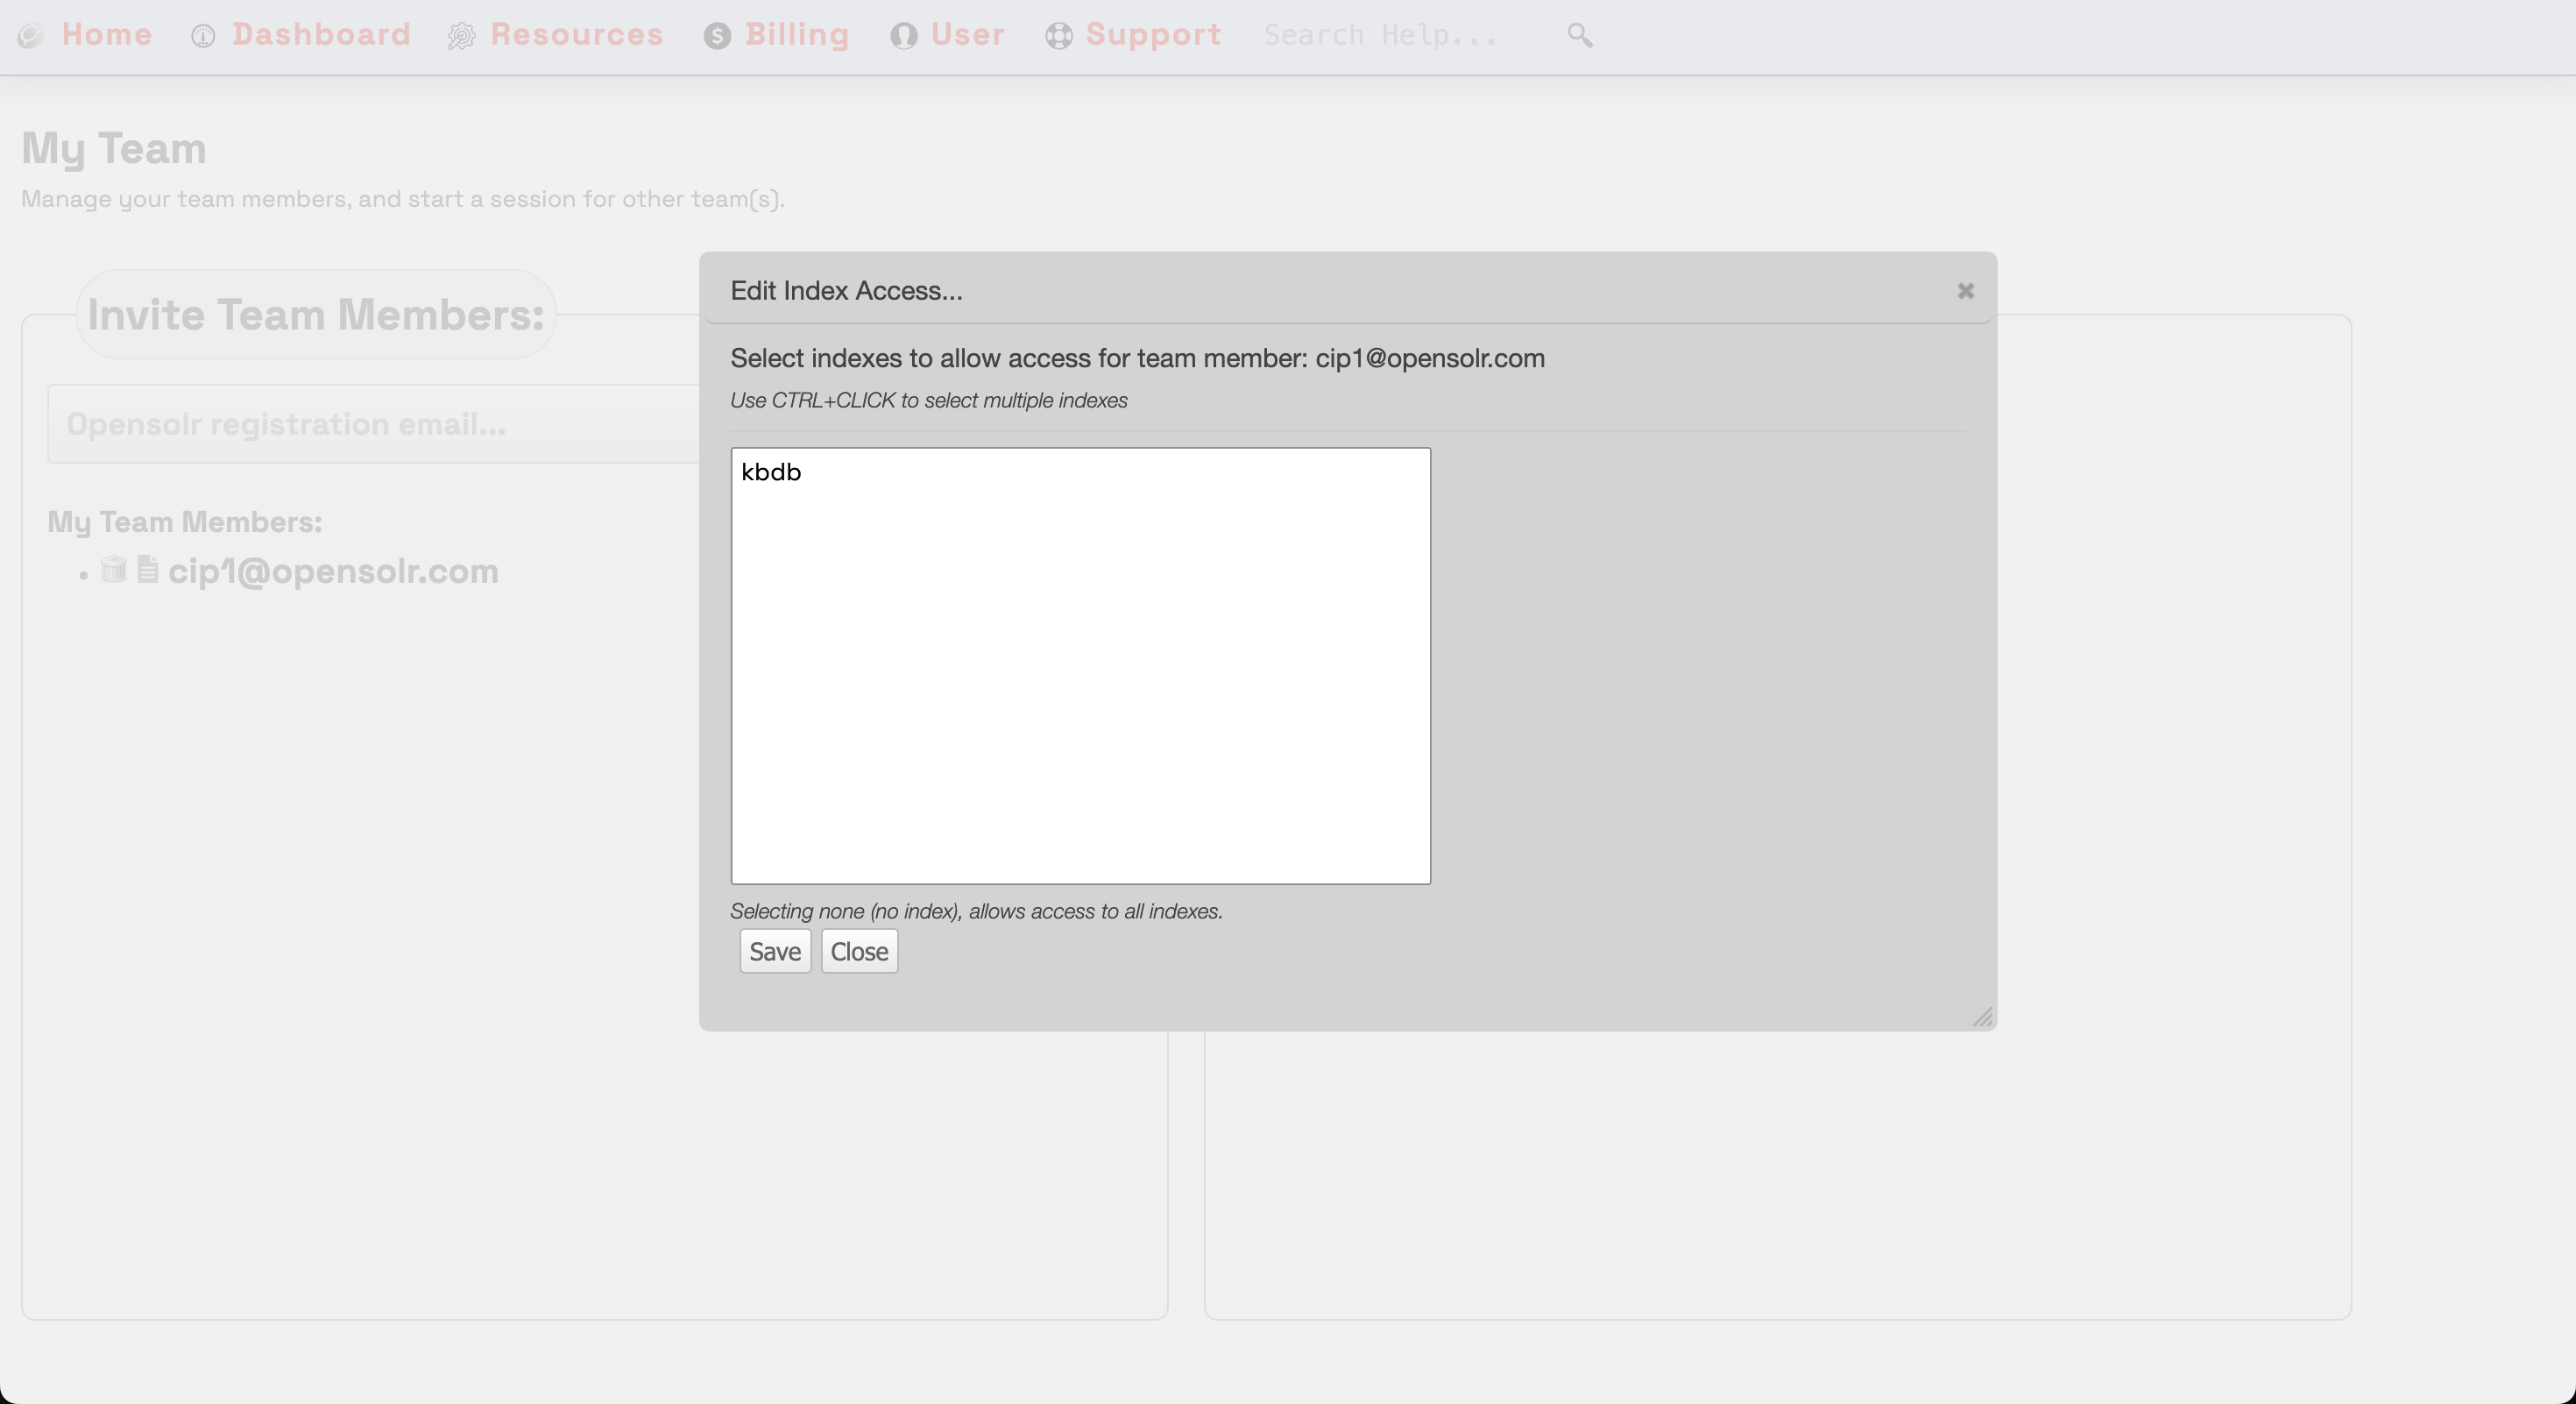2576x1404 pixels.
Task: Open the Dashboard menu
Action: pyautogui.click(x=321, y=35)
